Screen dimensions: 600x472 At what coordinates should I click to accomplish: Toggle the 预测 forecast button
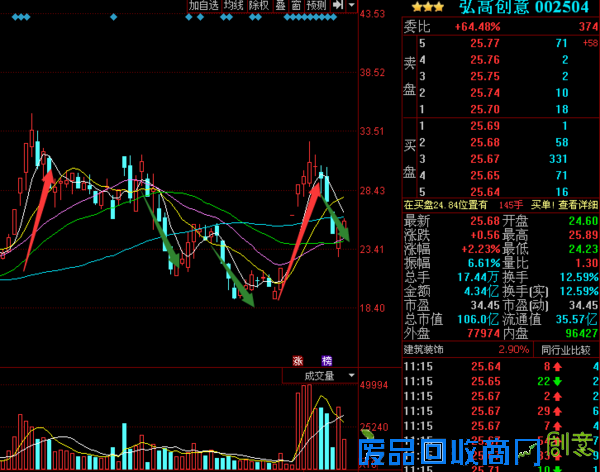[x=317, y=6]
